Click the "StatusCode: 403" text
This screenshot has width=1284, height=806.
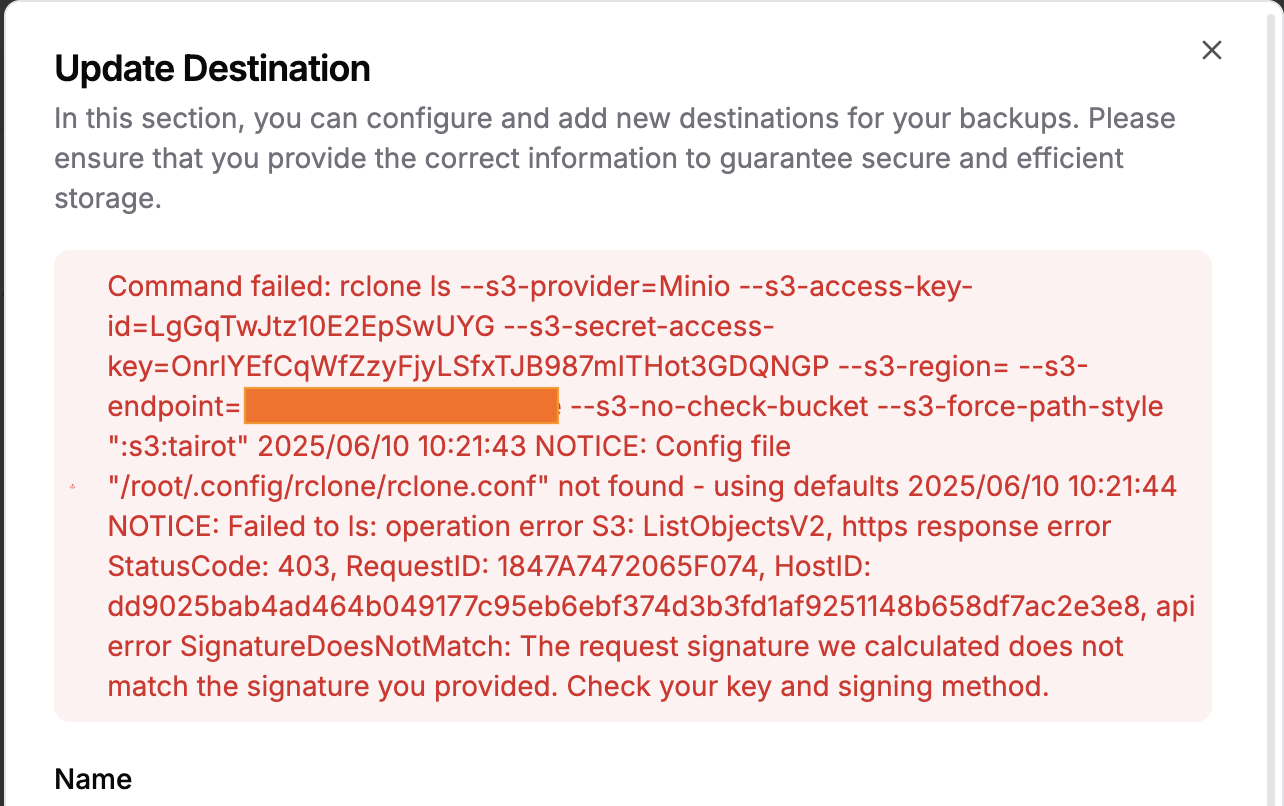pos(219,567)
